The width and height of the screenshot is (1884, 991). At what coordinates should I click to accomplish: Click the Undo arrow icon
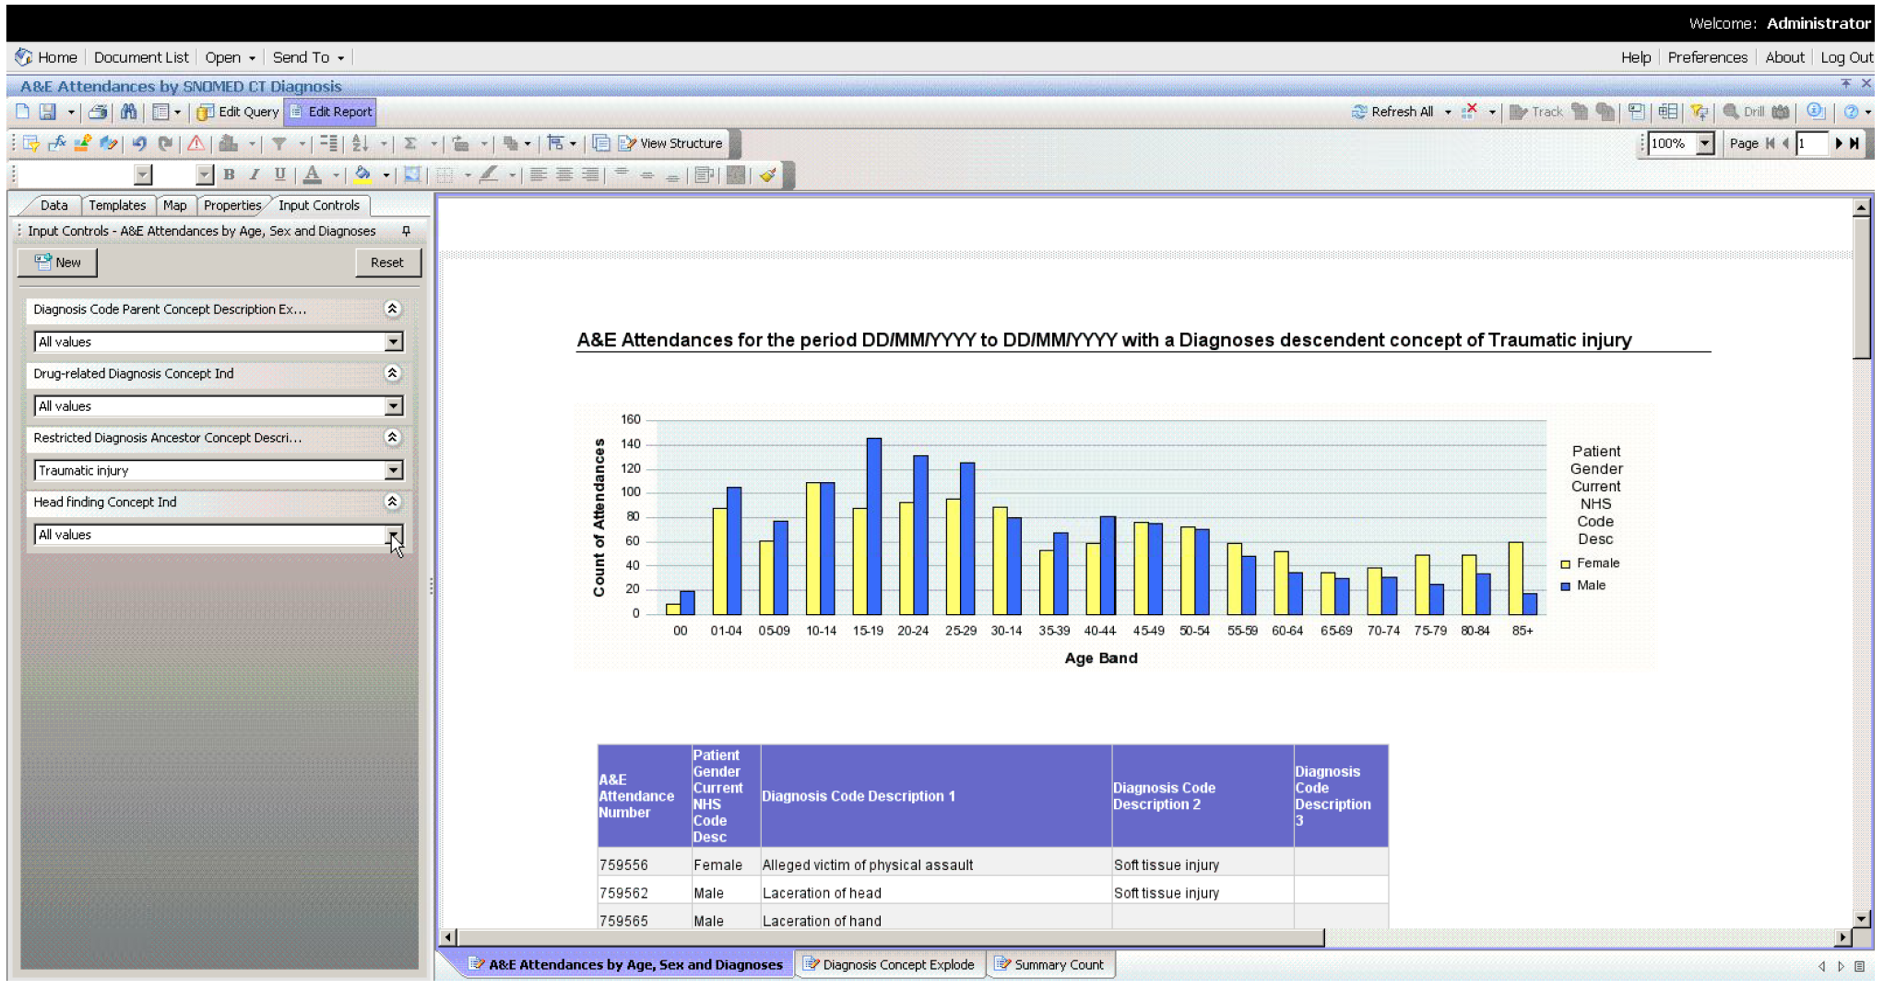pyautogui.click(x=139, y=144)
